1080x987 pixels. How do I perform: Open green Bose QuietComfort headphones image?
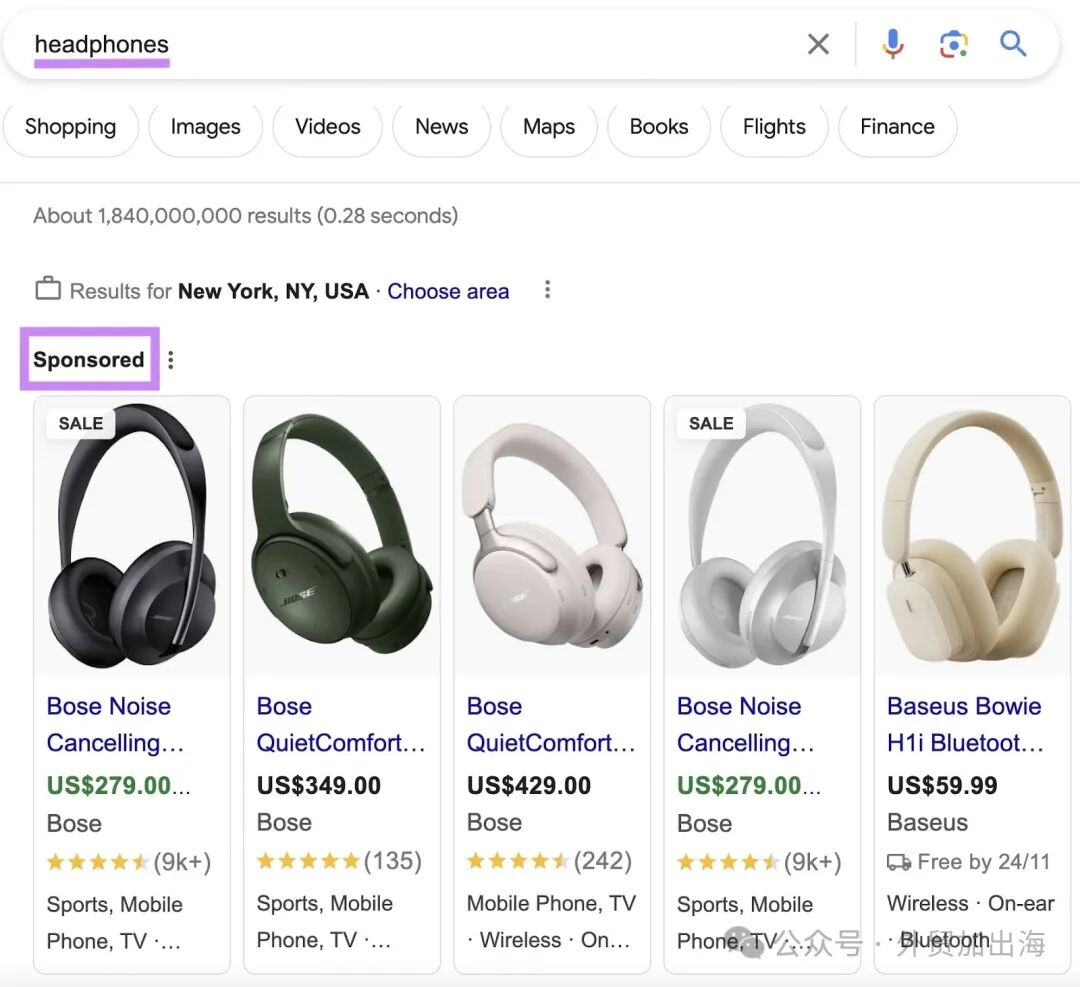(342, 536)
